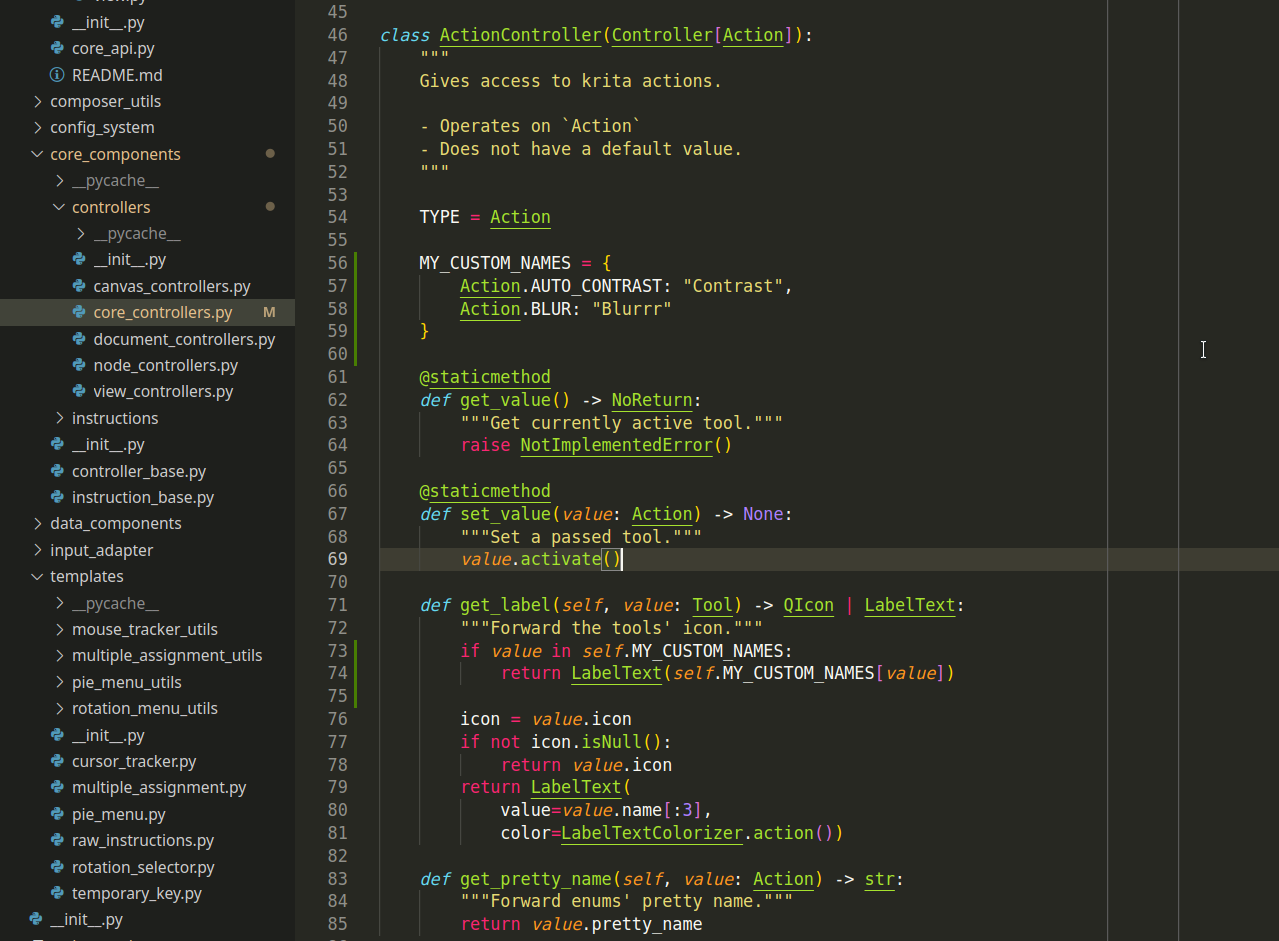Click Python icon next to canvas_controllers.py

79,286
